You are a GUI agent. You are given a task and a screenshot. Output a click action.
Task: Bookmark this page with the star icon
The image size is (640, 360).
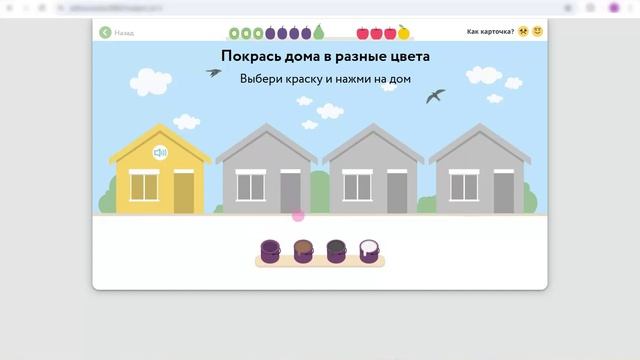coord(568,8)
